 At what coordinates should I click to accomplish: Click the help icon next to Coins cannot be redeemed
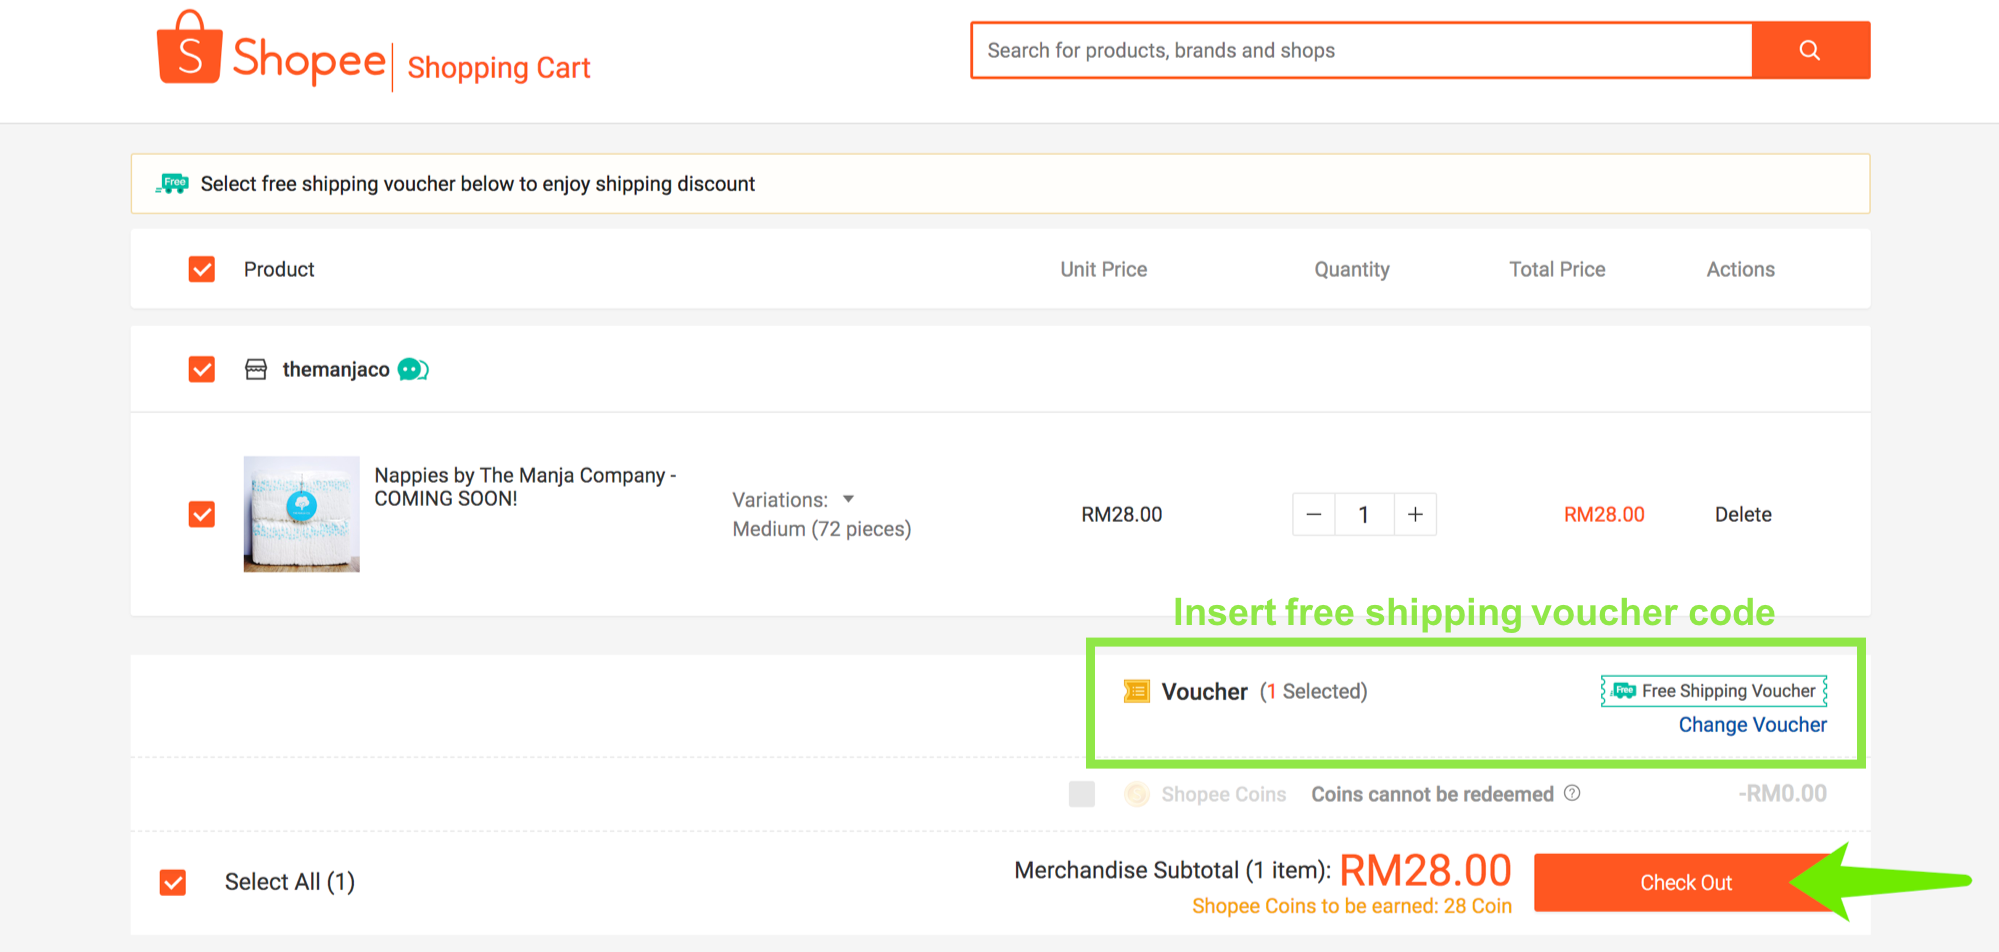coord(1572,793)
